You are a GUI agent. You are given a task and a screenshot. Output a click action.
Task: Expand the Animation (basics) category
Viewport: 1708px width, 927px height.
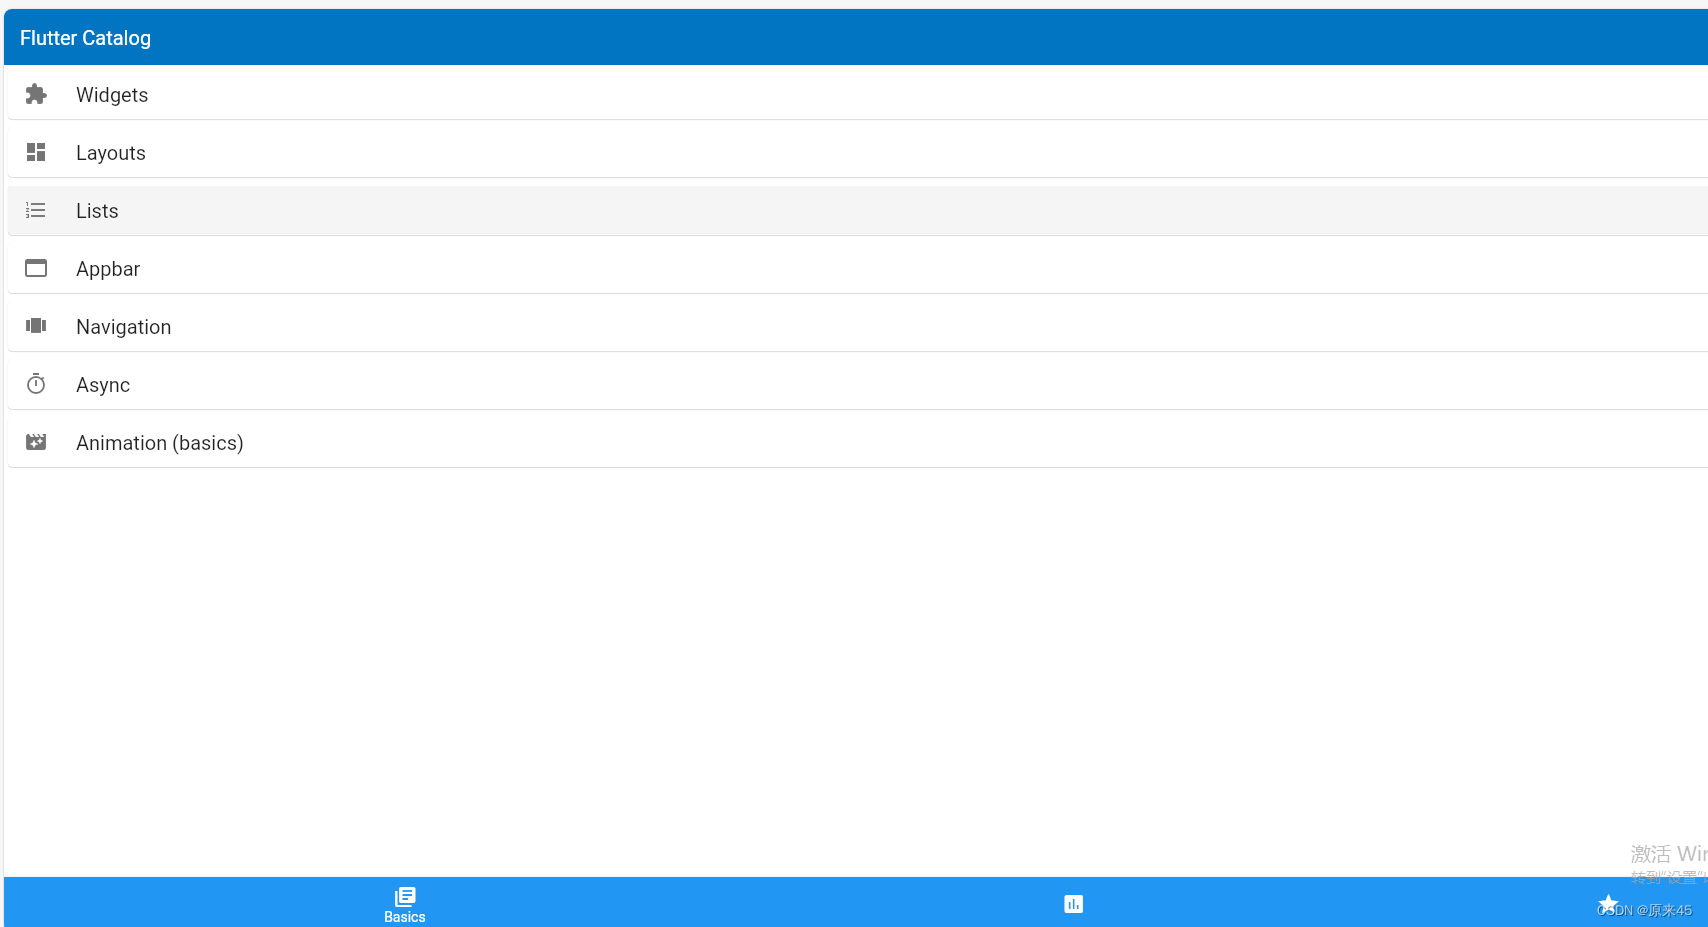coord(858,442)
